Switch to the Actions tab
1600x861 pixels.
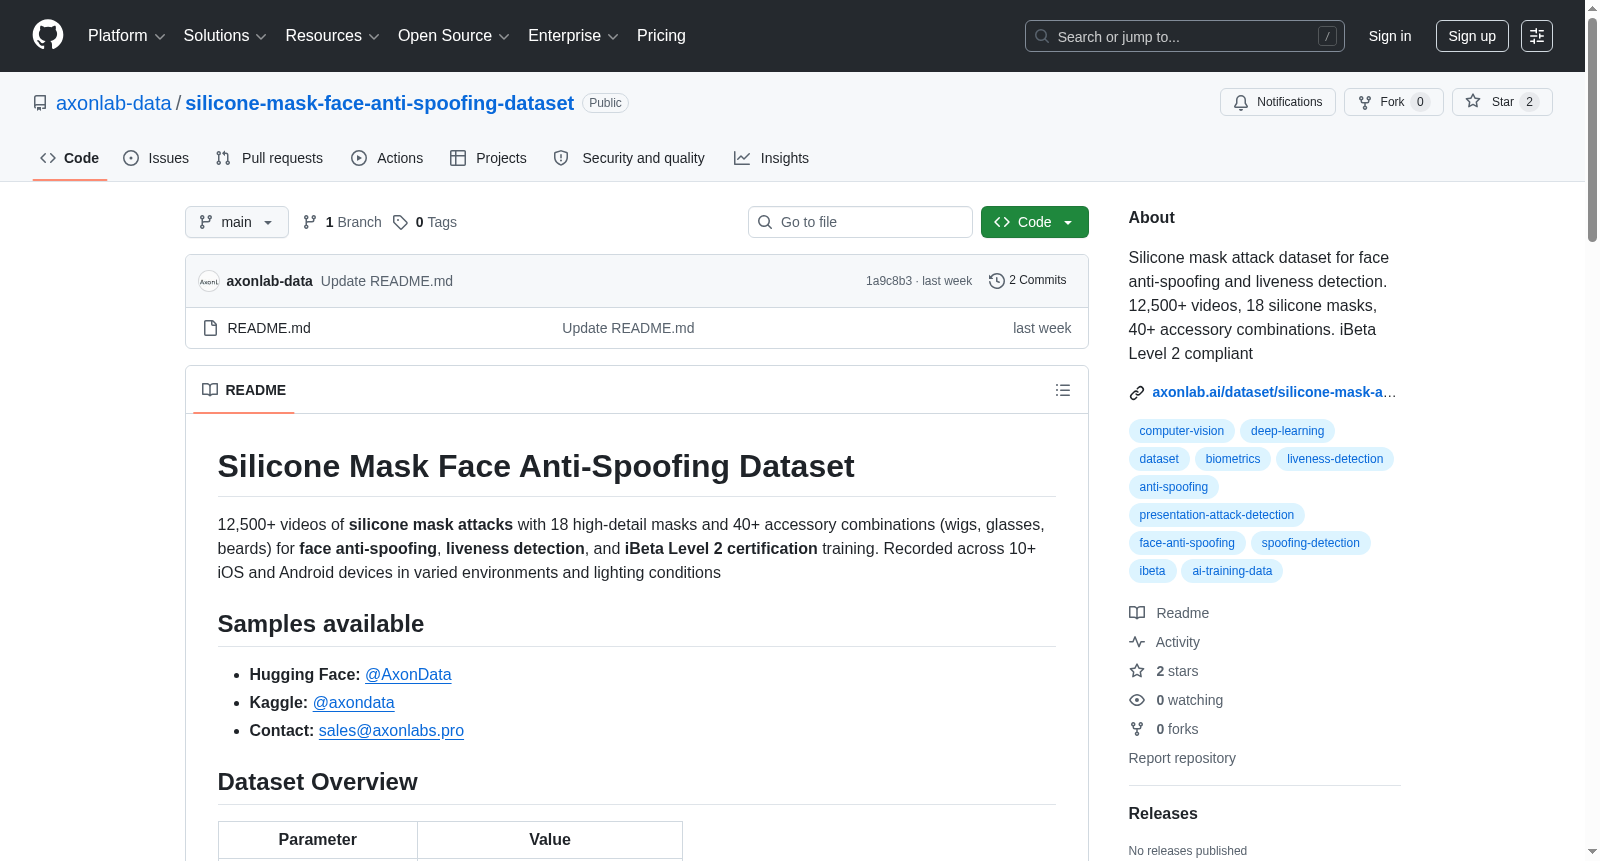[x=387, y=158]
